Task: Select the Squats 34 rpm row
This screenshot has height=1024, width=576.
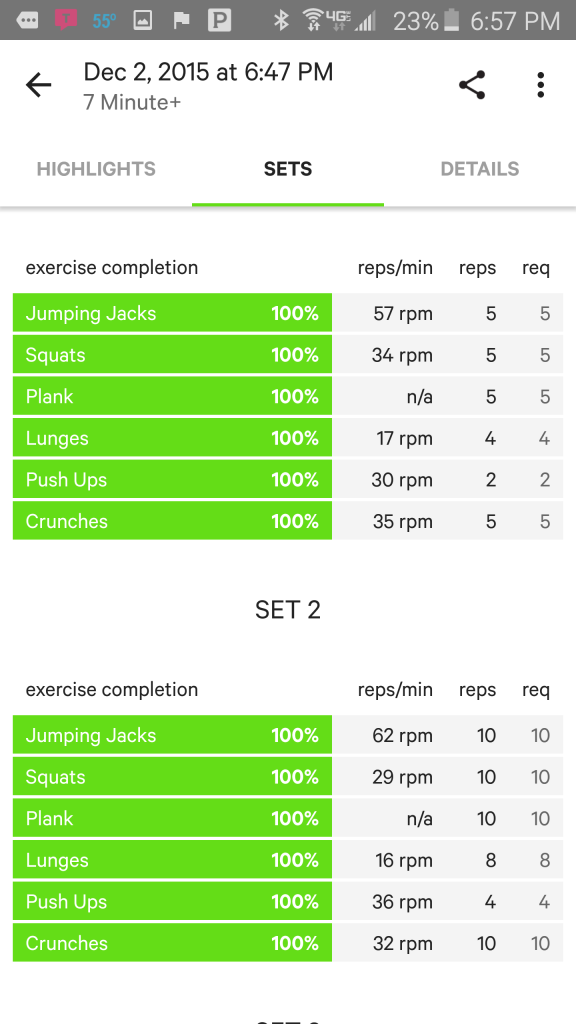Action: [x=288, y=355]
